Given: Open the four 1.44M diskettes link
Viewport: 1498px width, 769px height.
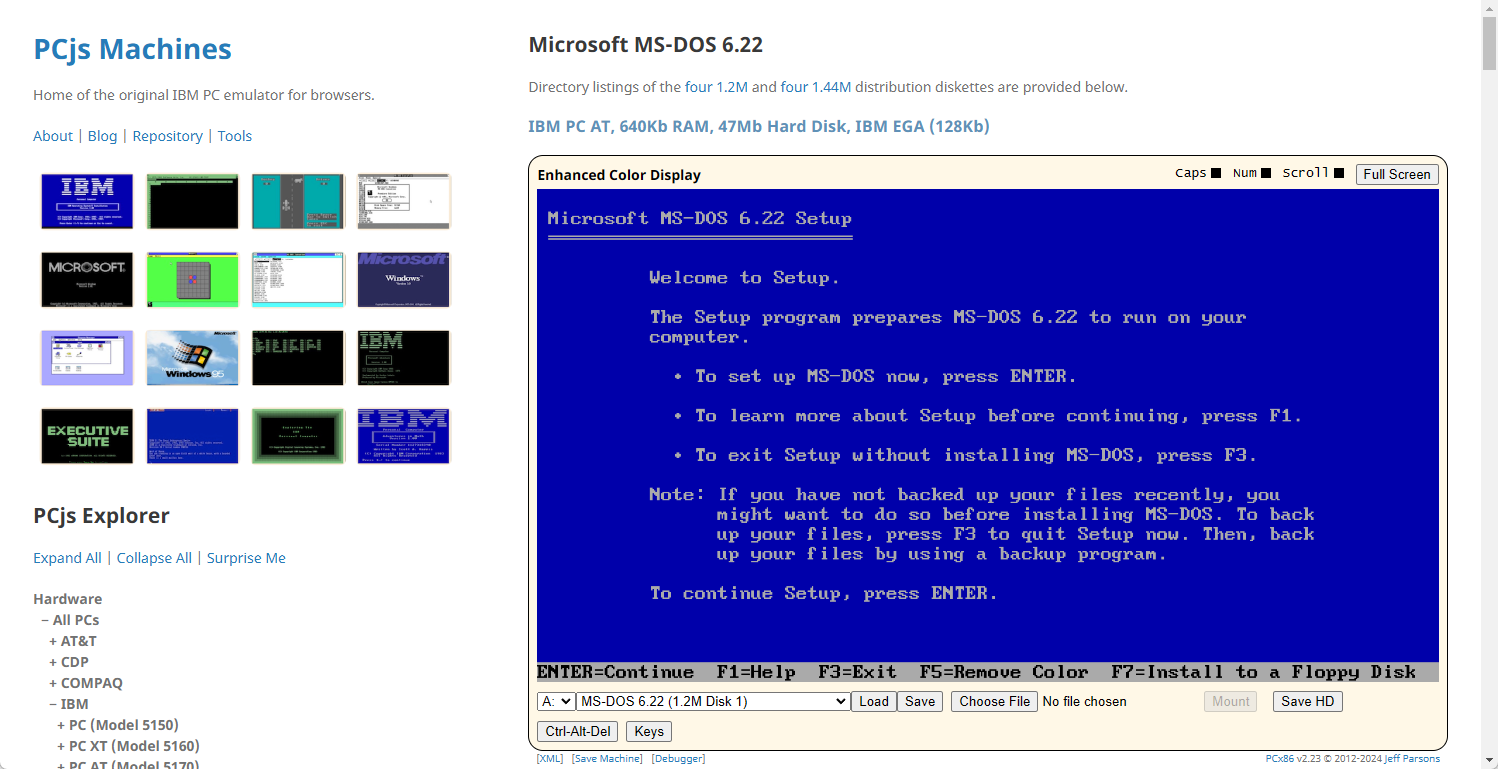Looking at the screenshot, I should click(x=816, y=87).
